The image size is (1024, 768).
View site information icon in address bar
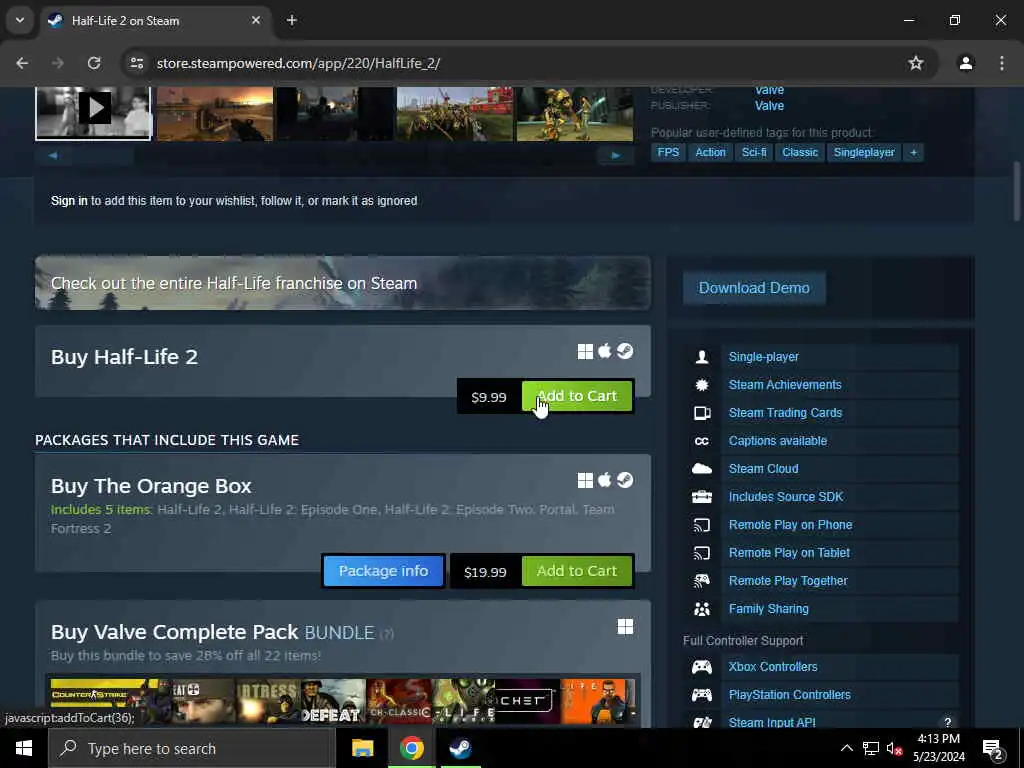pos(136,63)
